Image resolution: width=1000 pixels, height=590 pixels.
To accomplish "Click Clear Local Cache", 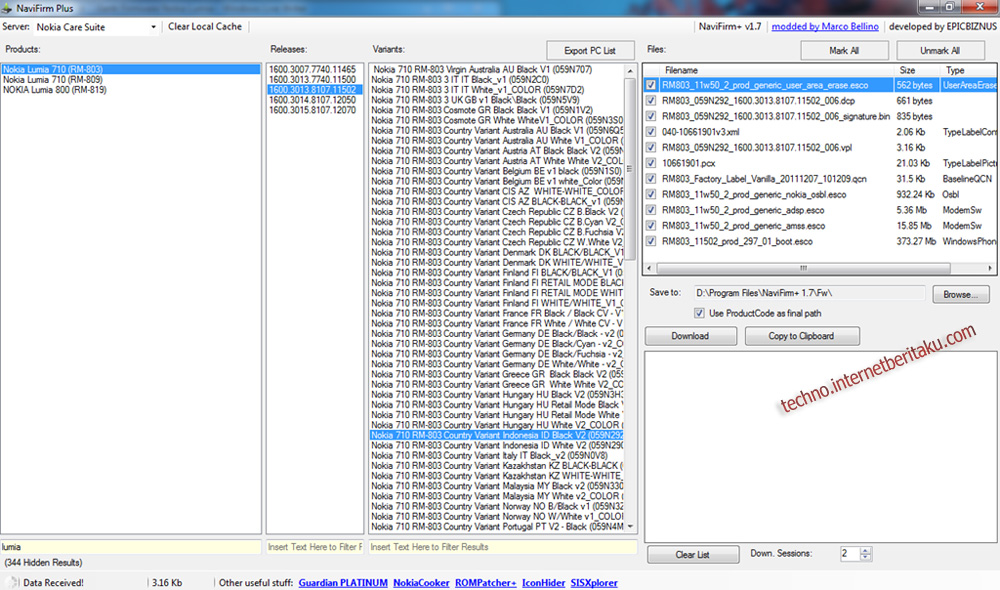I will tap(205, 27).
